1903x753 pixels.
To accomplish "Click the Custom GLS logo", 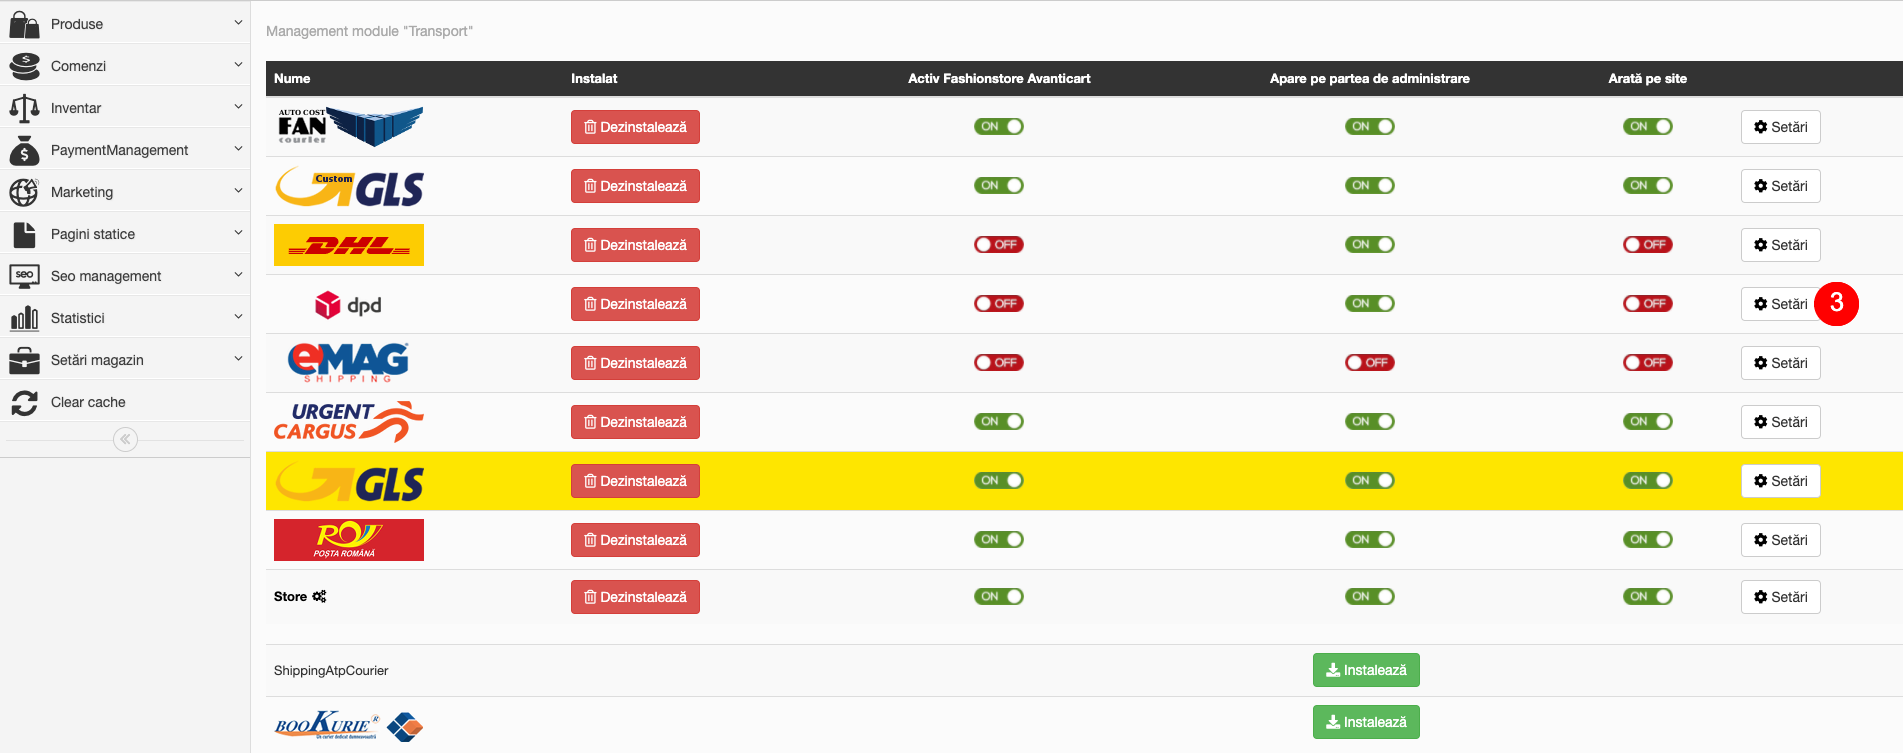I will 349,186.
